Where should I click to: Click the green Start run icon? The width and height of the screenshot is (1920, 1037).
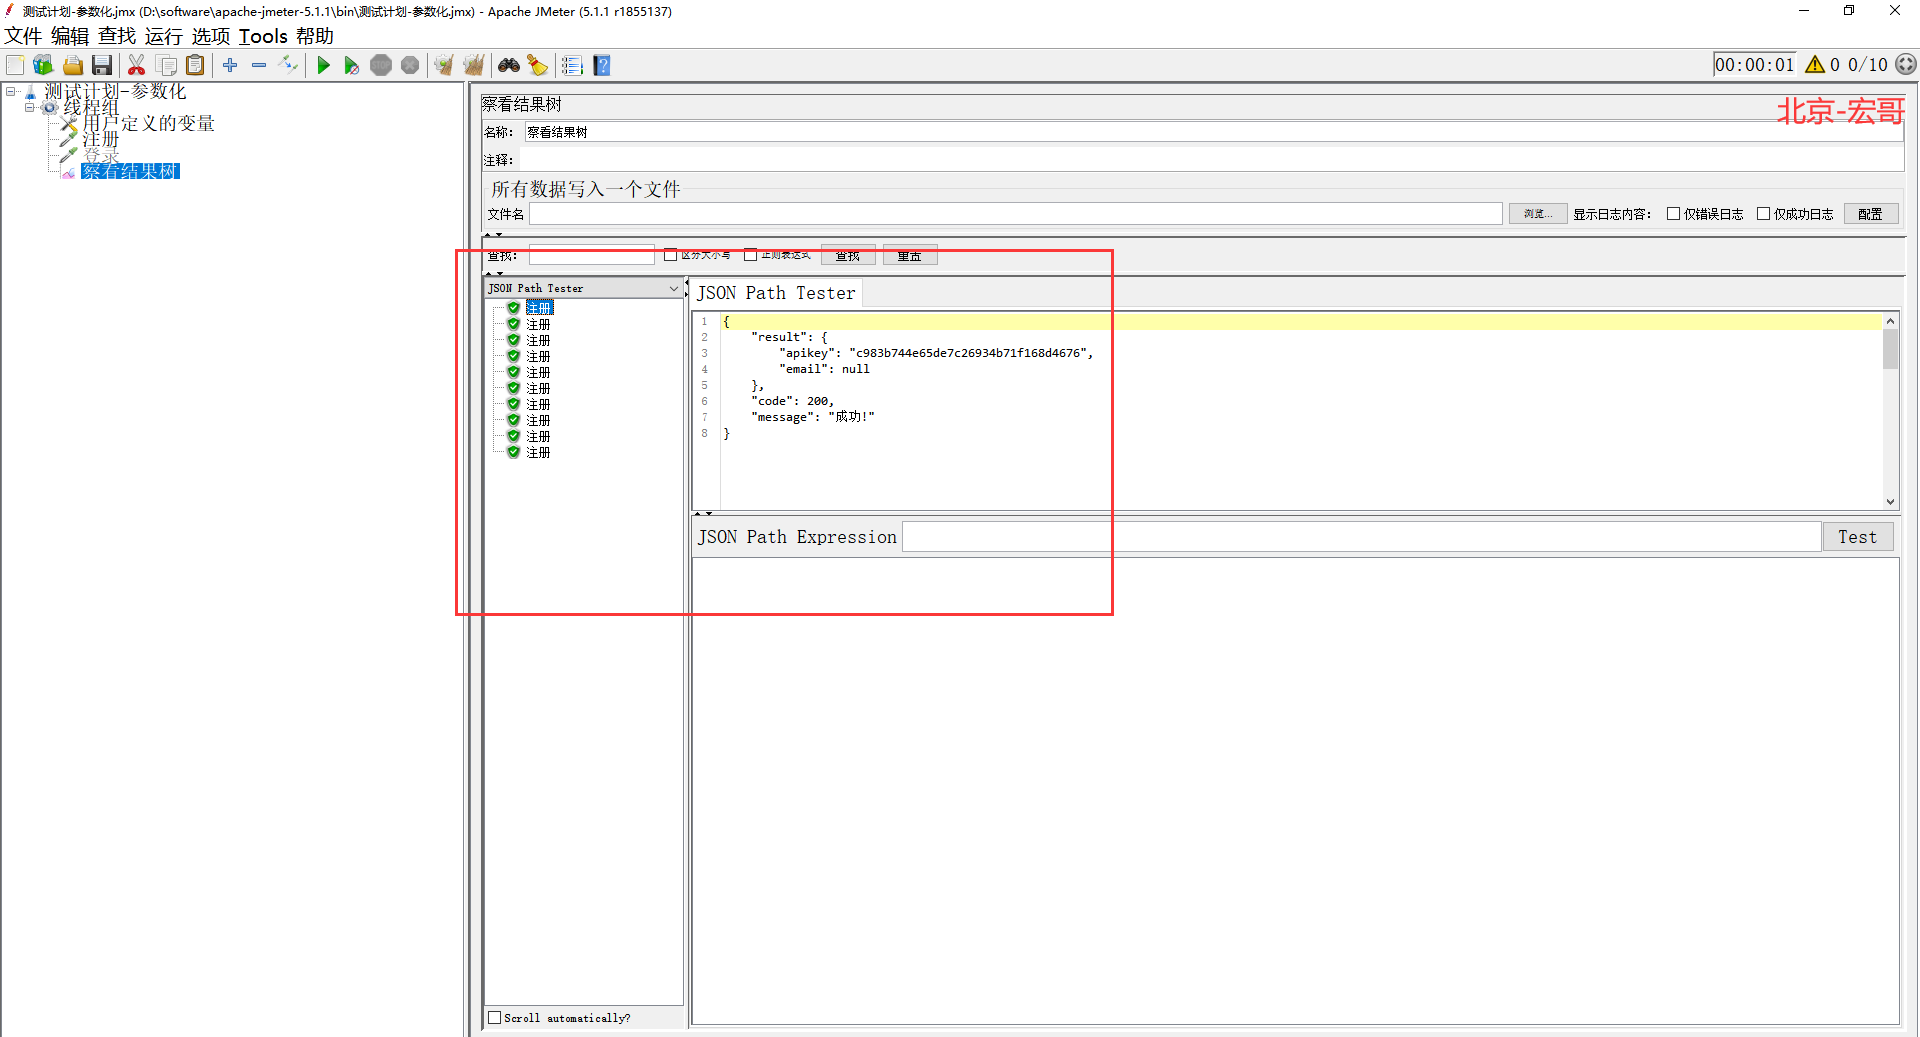(323, 66)
